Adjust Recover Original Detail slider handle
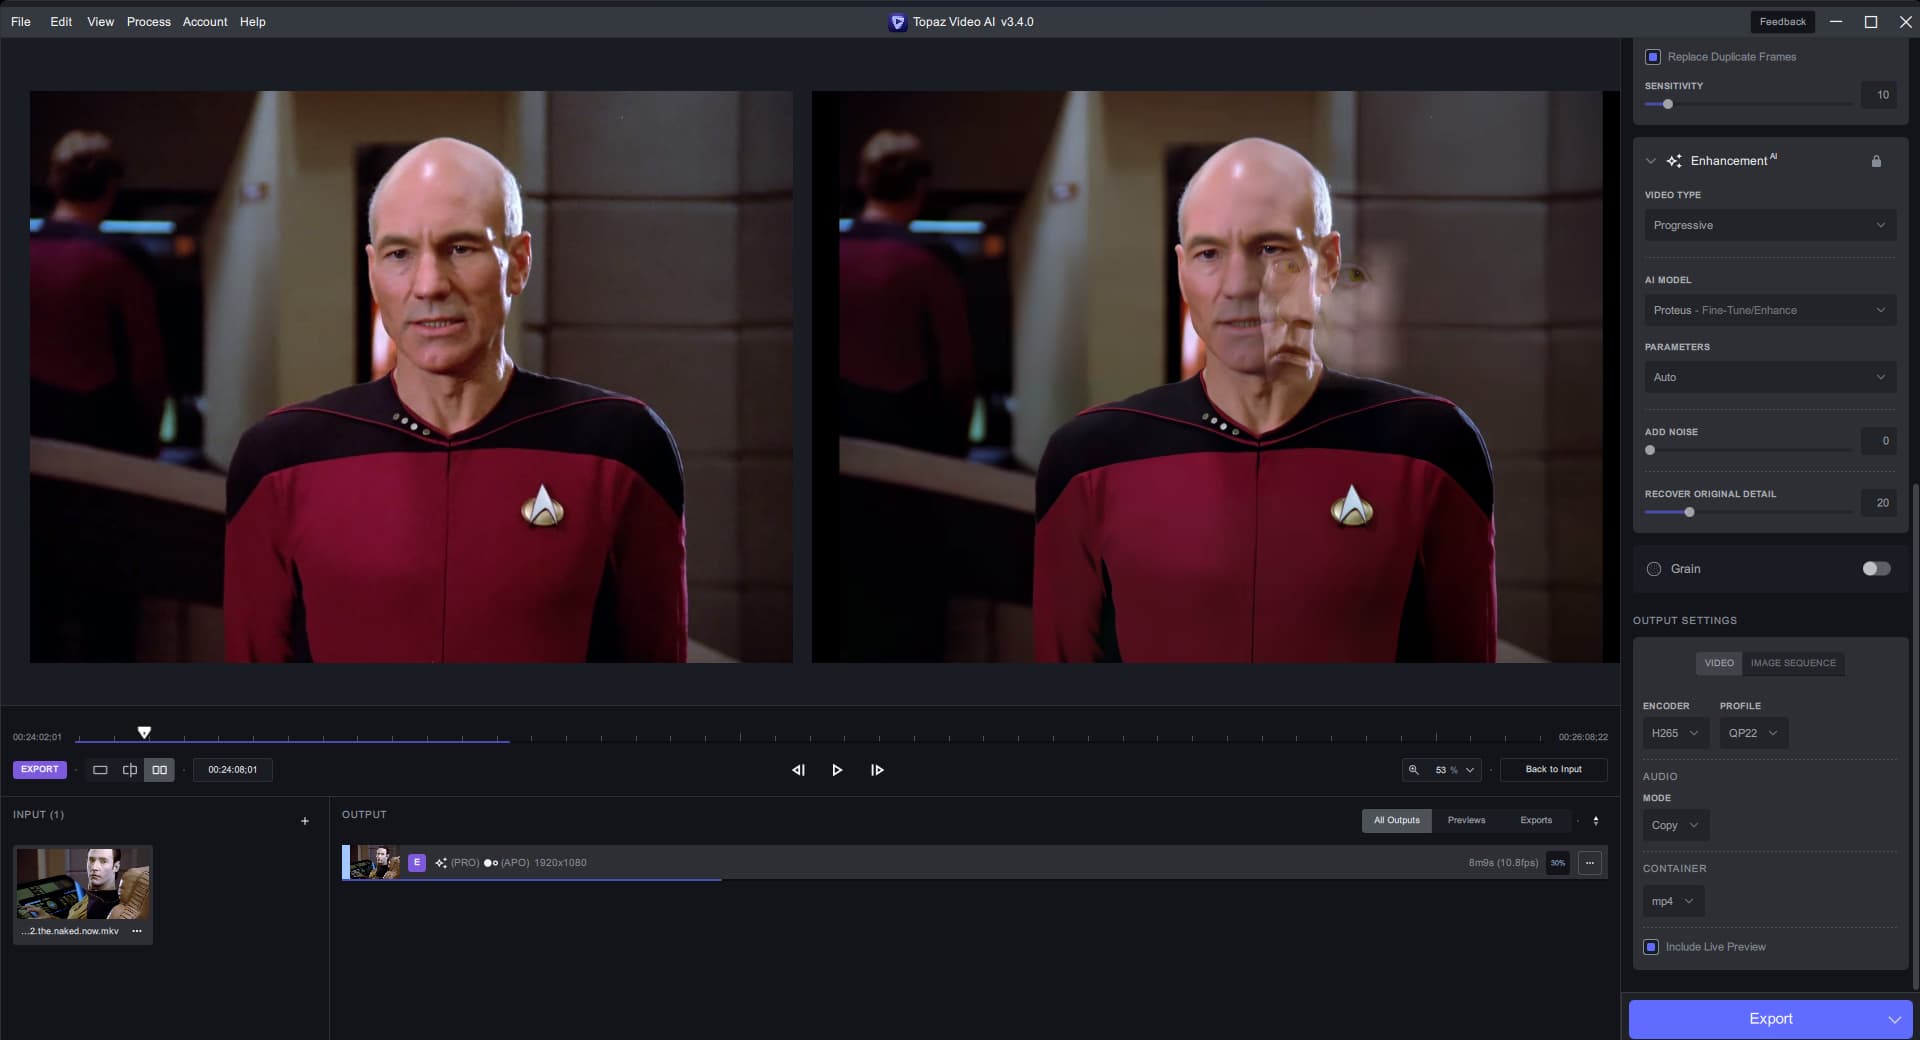 pos(1689,512)
